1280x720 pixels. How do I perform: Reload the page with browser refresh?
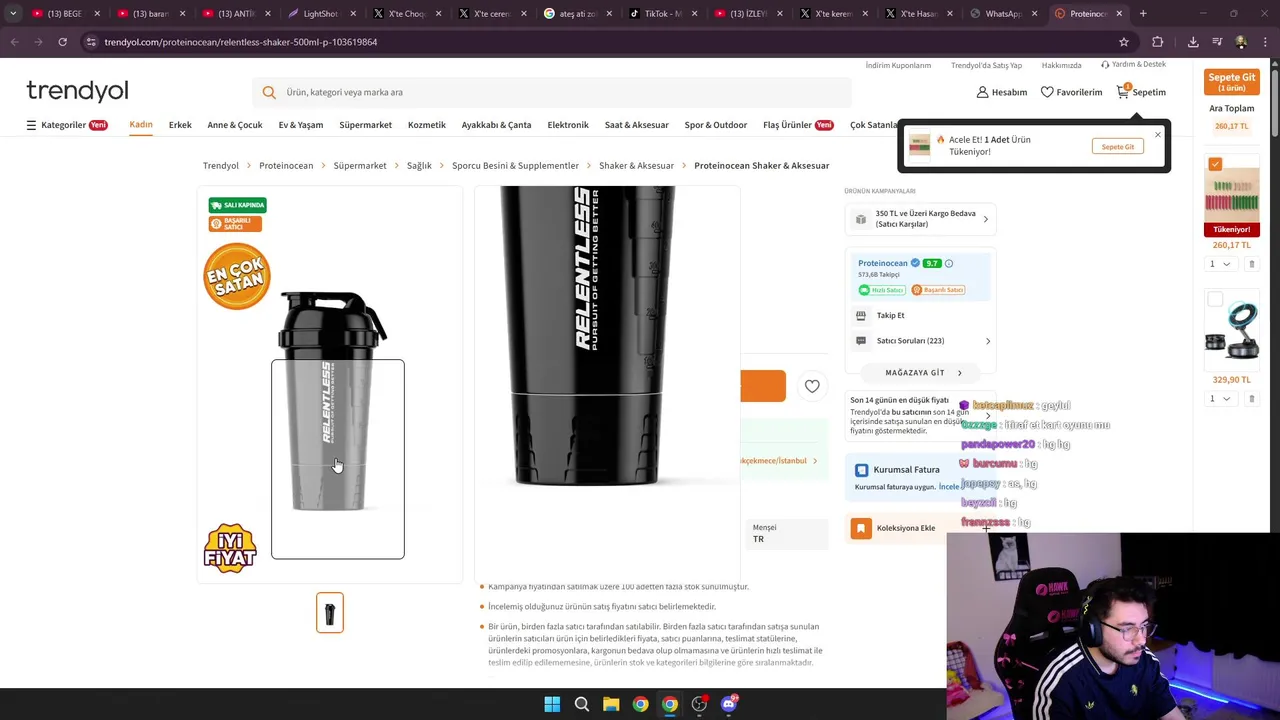[62, 42]
